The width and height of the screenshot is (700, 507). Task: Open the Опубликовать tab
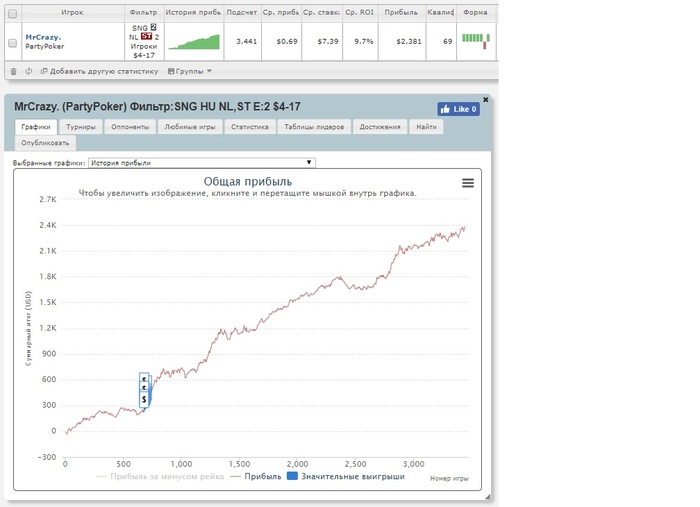[45, 143]
